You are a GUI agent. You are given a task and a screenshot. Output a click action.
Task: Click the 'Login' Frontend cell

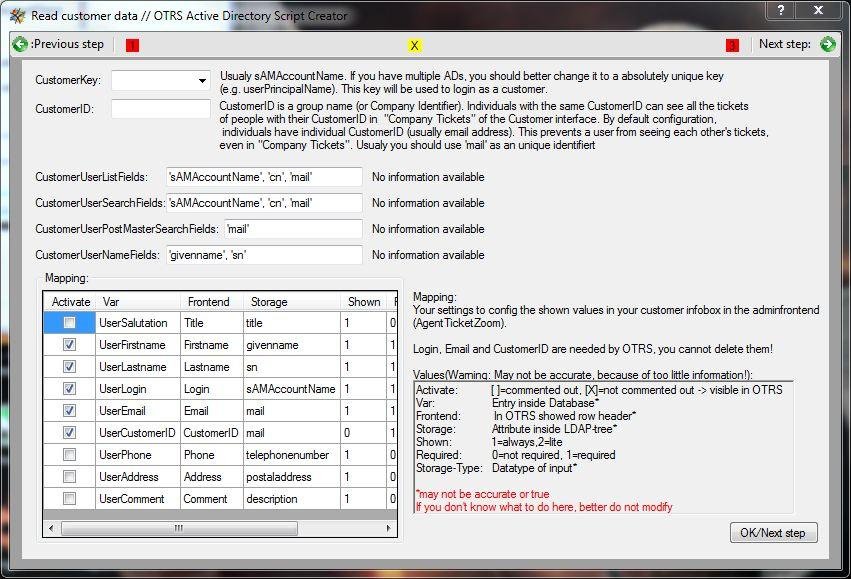[x=212, y=389]
